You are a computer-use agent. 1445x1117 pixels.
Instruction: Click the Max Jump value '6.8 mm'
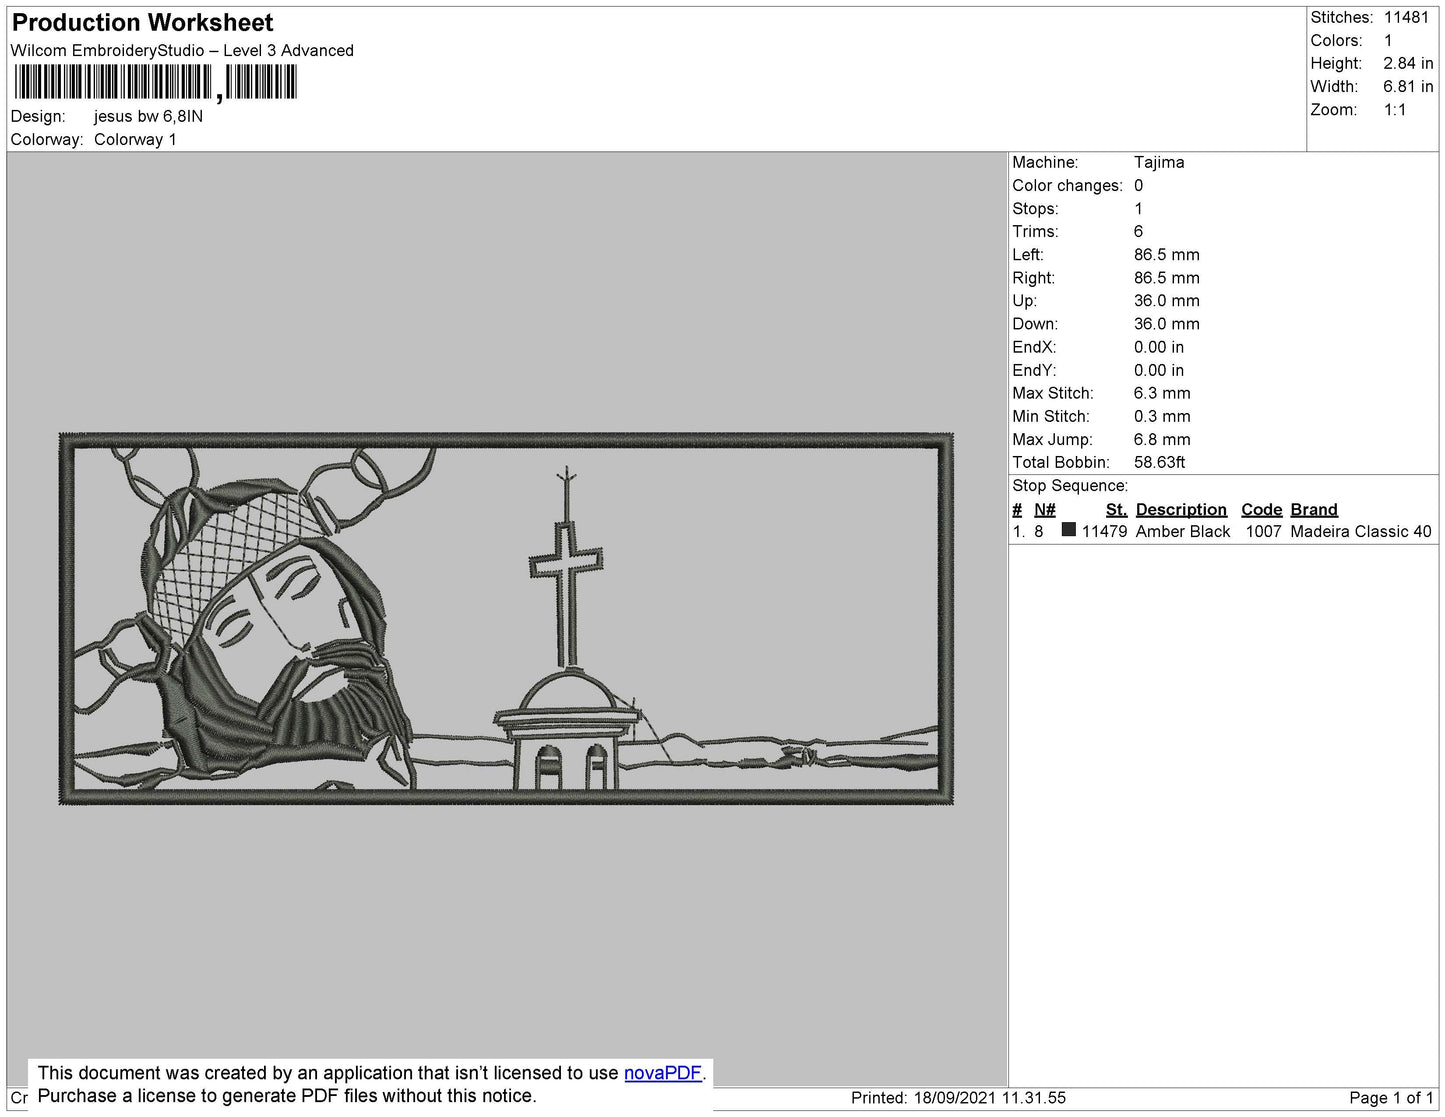click(x=1162, y=439)
